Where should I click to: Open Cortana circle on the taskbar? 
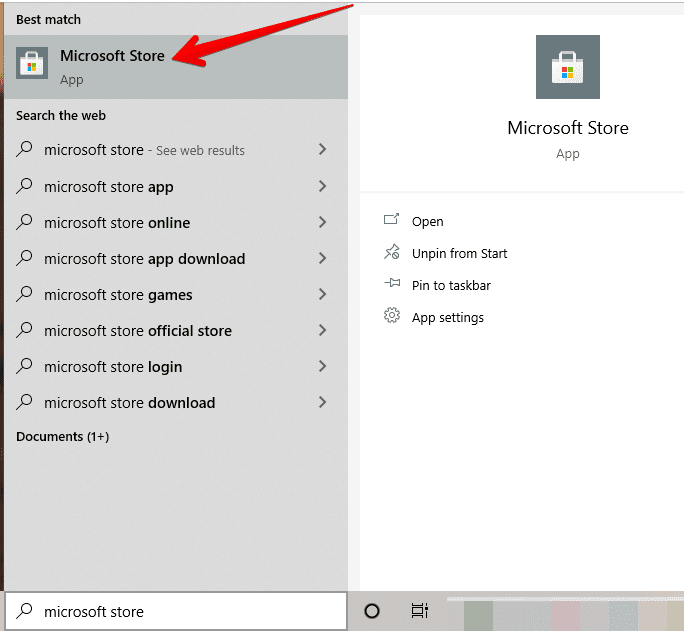tap(372, 611)
